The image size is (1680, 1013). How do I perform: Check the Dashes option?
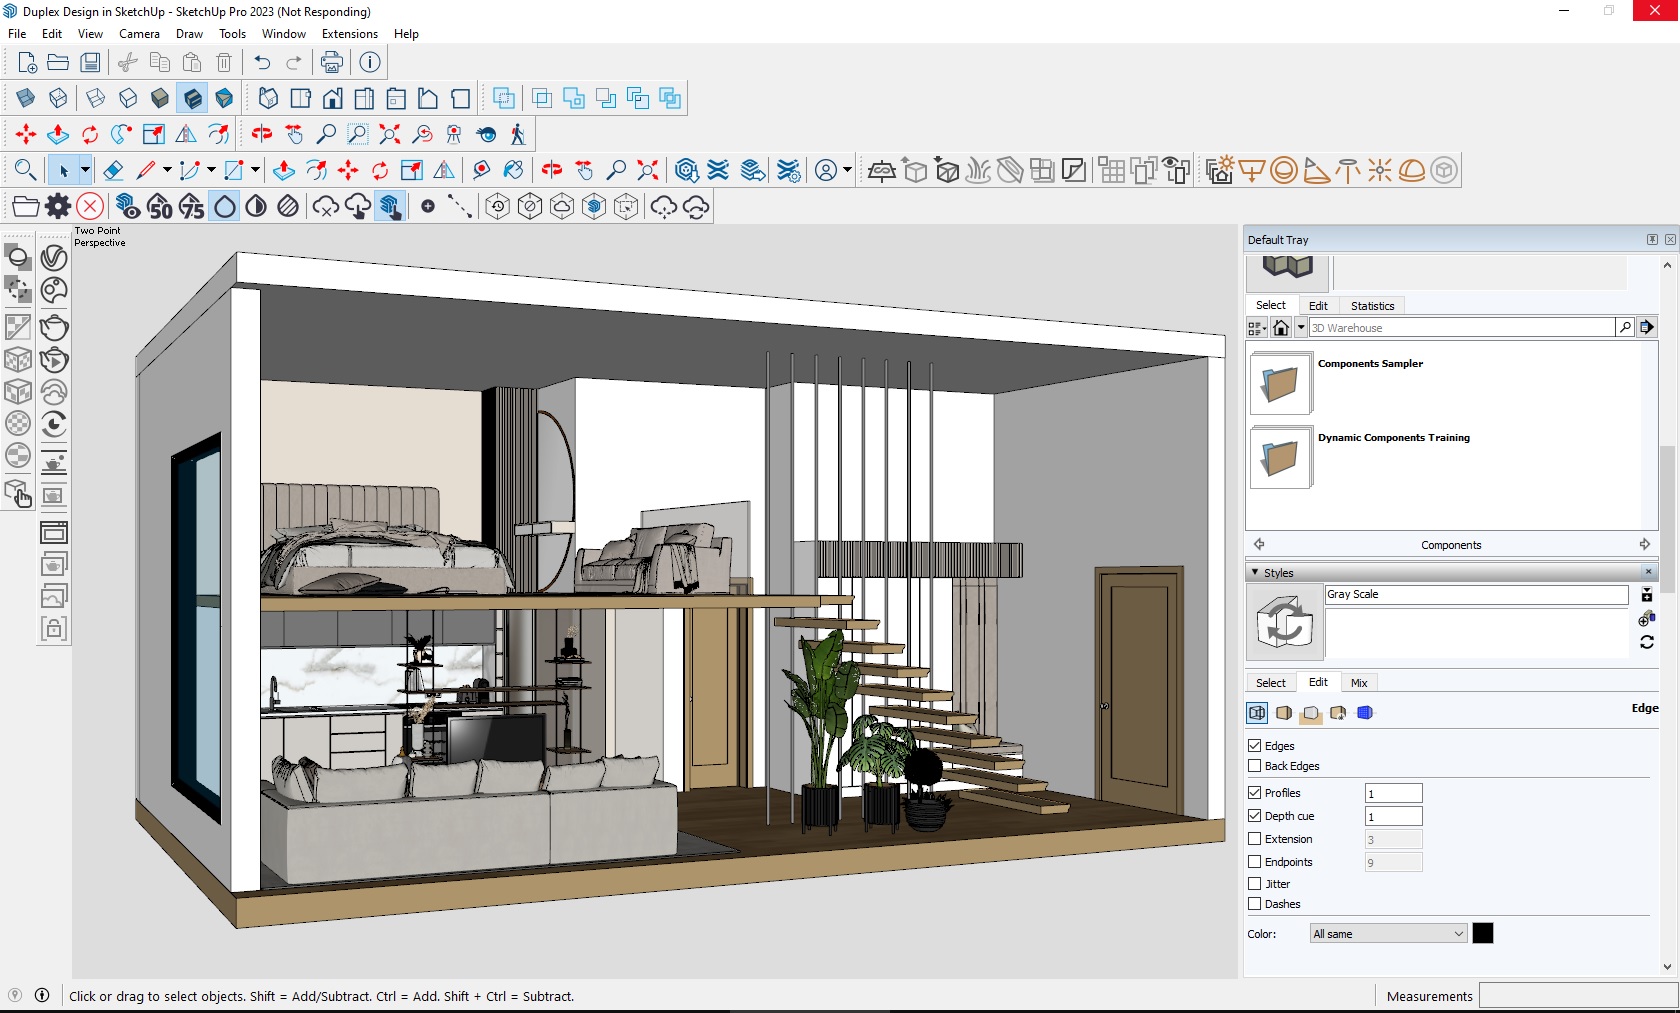tap(1255, 904)
